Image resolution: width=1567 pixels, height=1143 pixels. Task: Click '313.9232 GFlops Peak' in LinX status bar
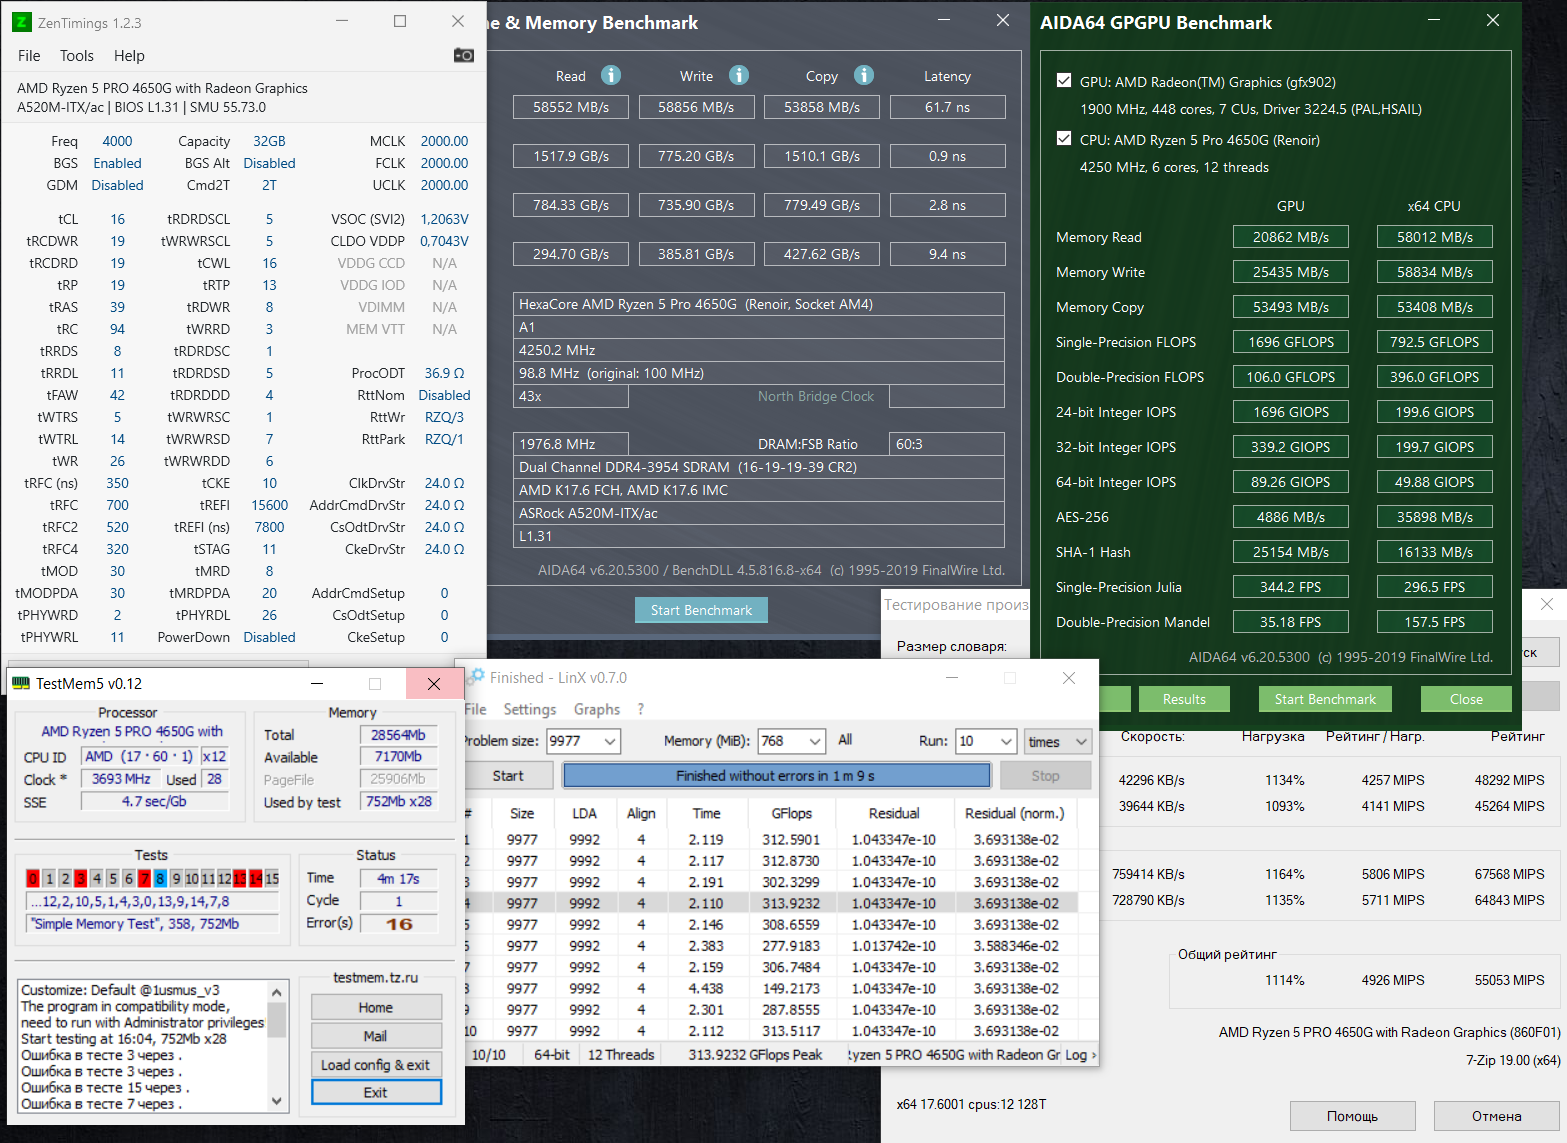pyautogui.click(x=755, y=1054)
